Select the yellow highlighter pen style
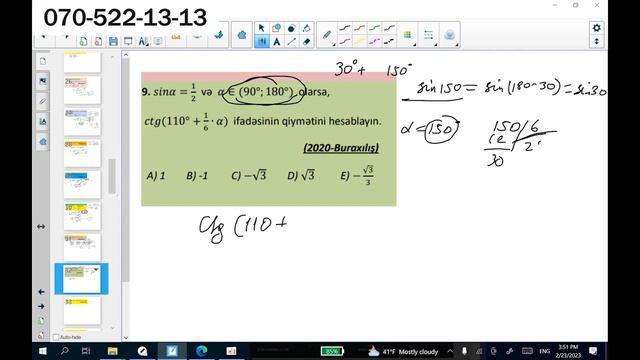640x360 pixels. coord(360,41)
